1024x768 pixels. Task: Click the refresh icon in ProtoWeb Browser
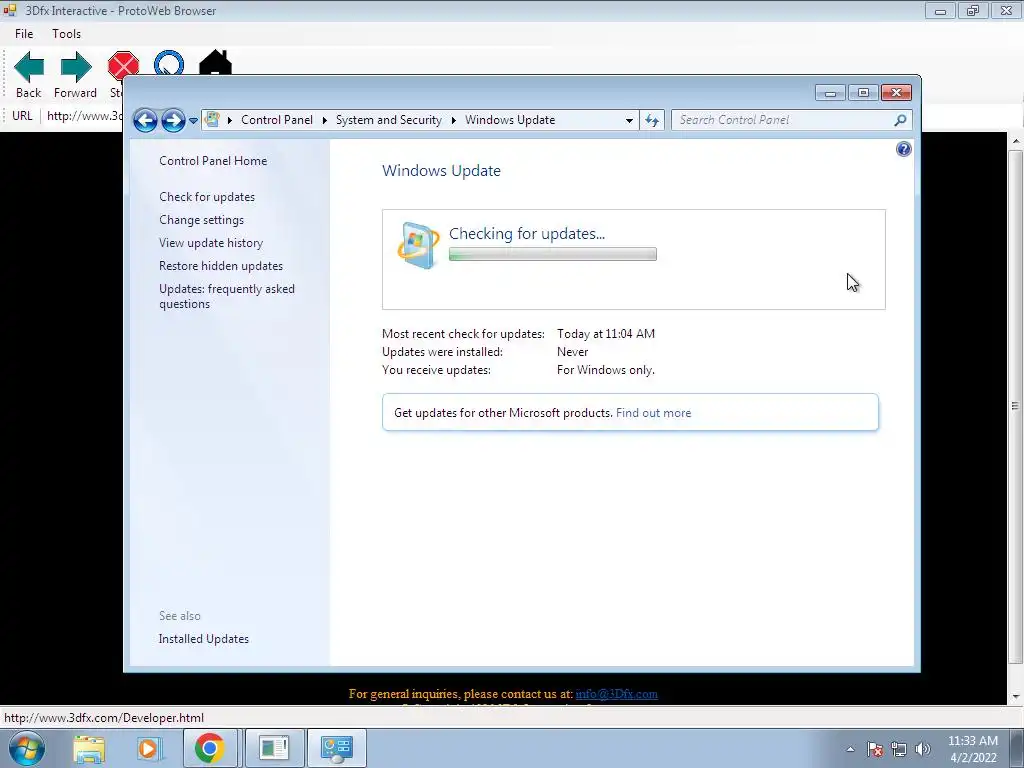pos(168,63)
